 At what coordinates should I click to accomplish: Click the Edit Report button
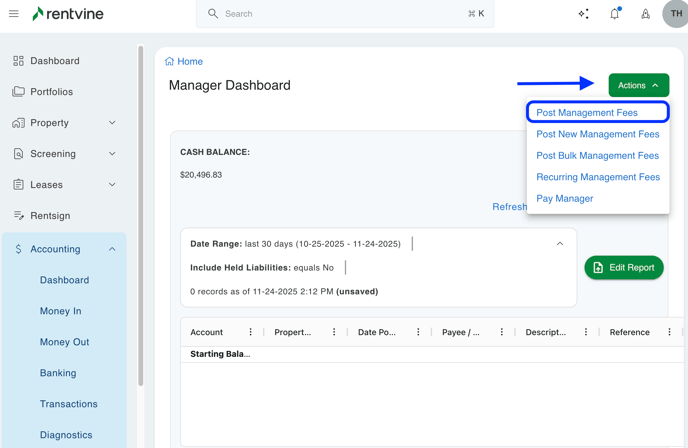[624, 268]
